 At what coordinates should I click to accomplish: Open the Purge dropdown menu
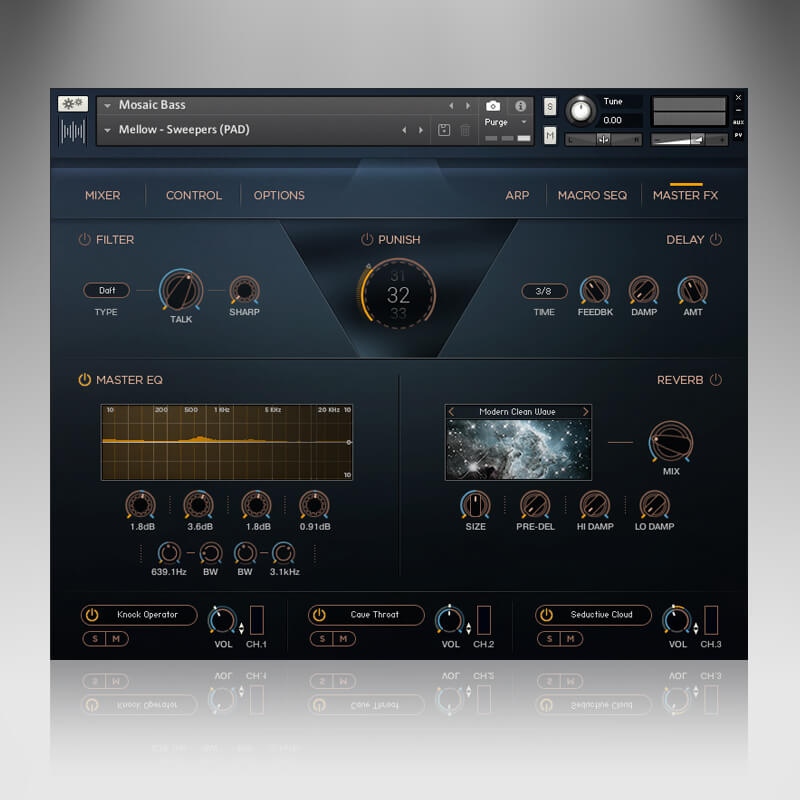[x=506, y=122]
